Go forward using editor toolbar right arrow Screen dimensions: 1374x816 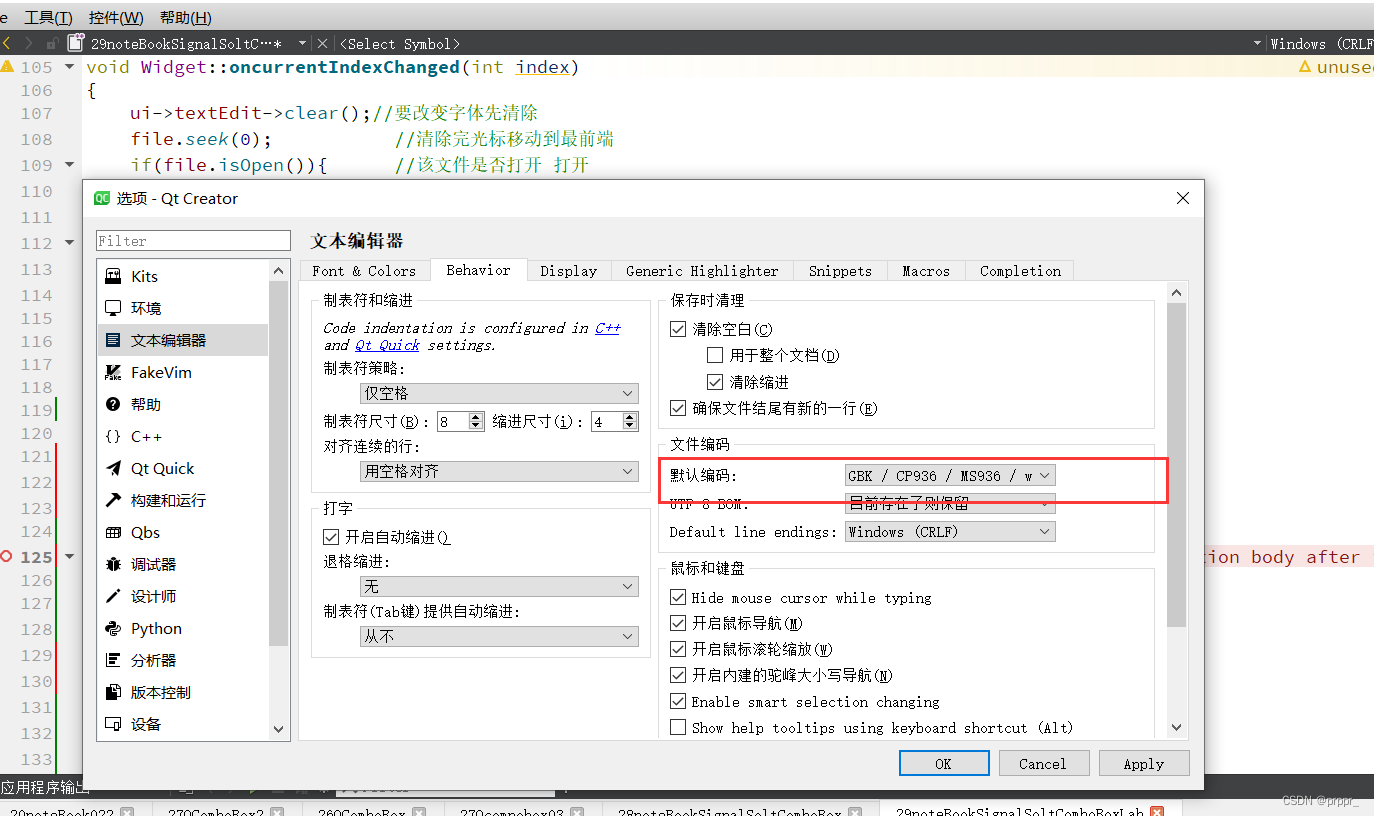click(x=28, y=43)
